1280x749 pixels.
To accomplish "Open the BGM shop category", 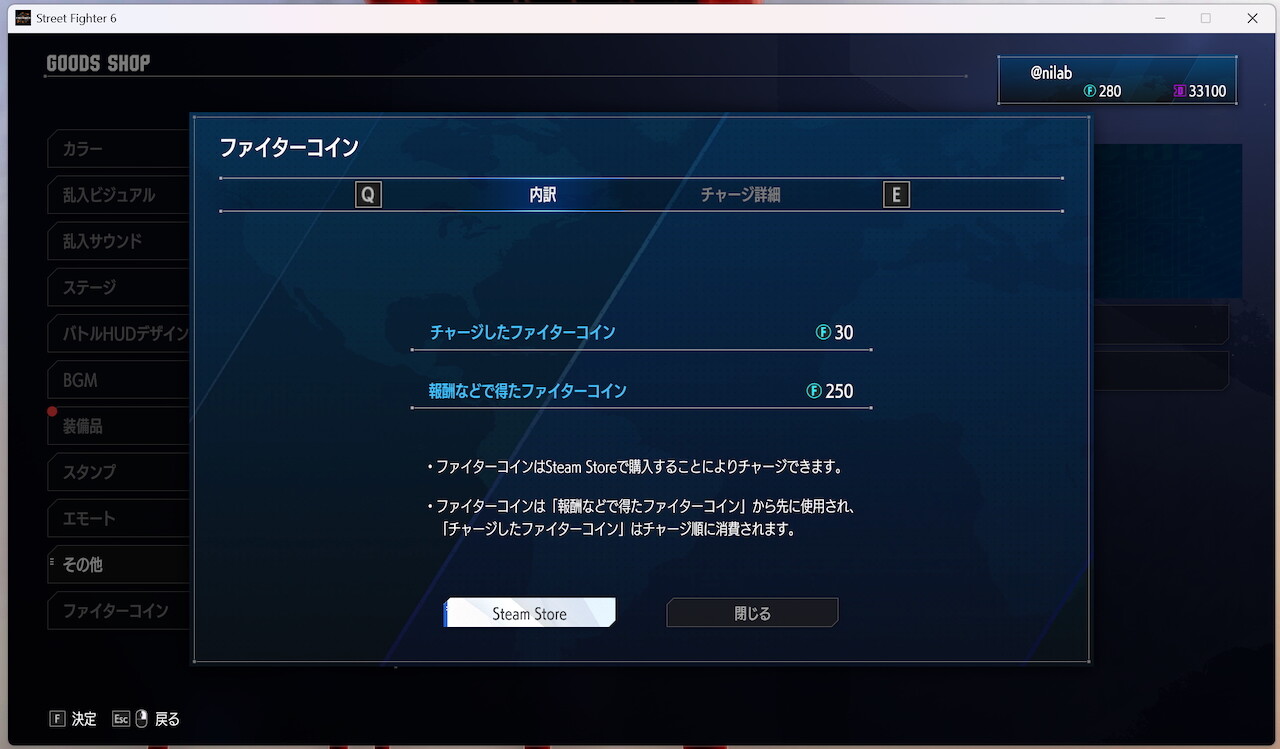I will 119,380.
